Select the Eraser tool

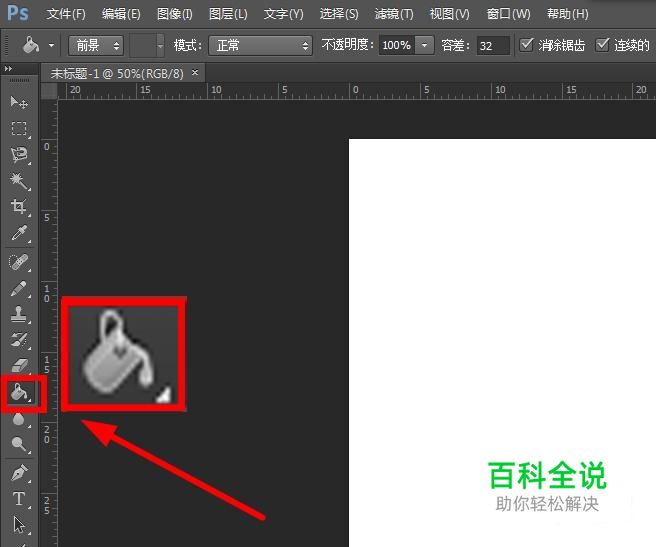click(19, 365)
